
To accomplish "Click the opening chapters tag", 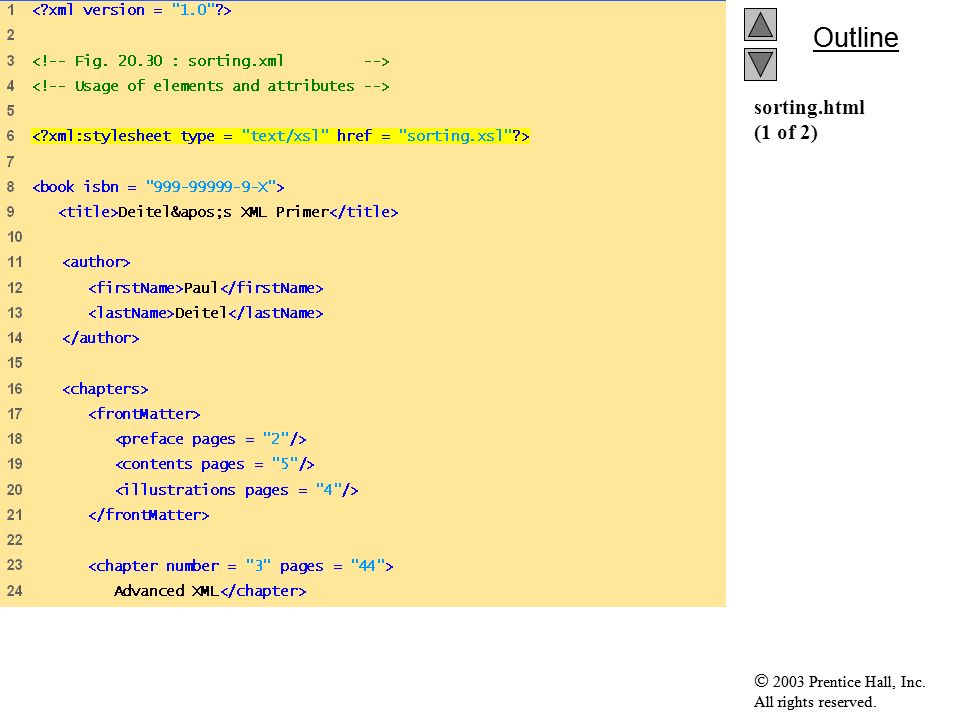I will 105,389.
